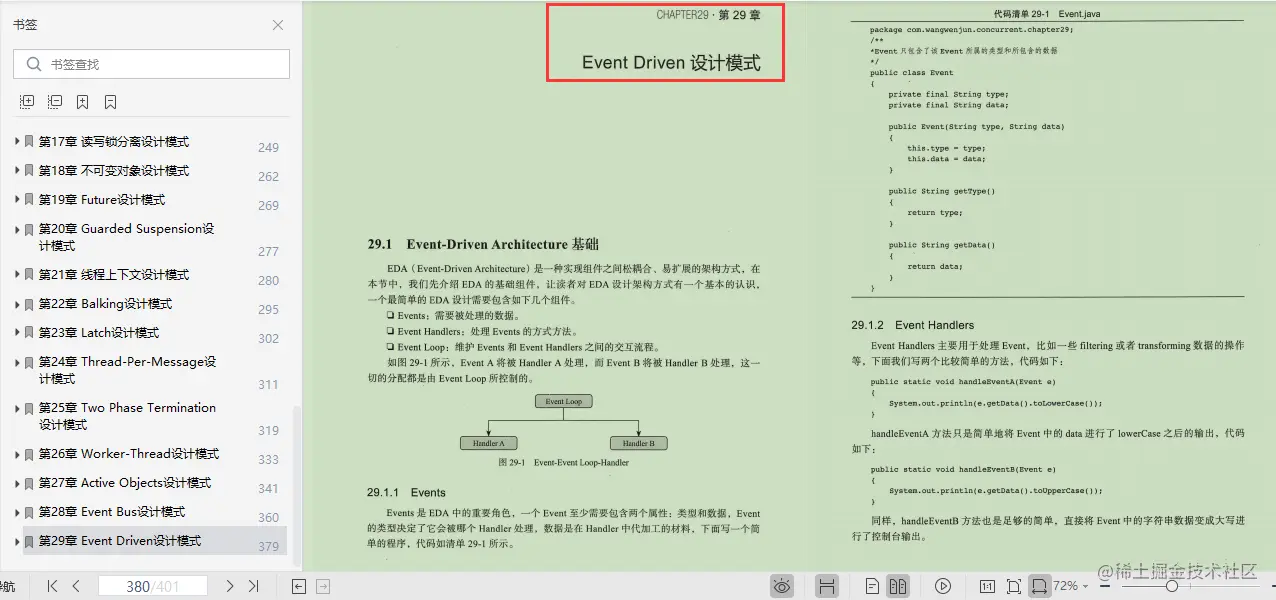Click inside the bookmark search field

tap(150, 64)
